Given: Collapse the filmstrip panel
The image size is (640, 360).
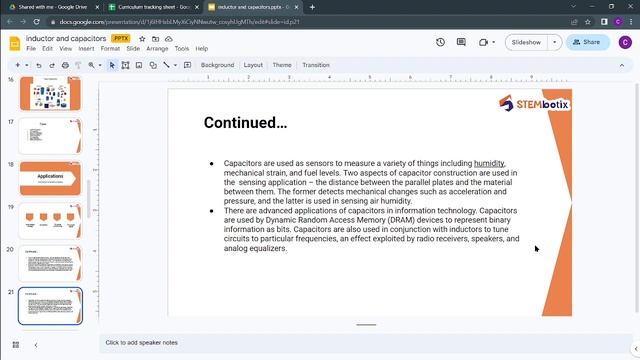Looking at the screenshot, I should tap(36, 345).
